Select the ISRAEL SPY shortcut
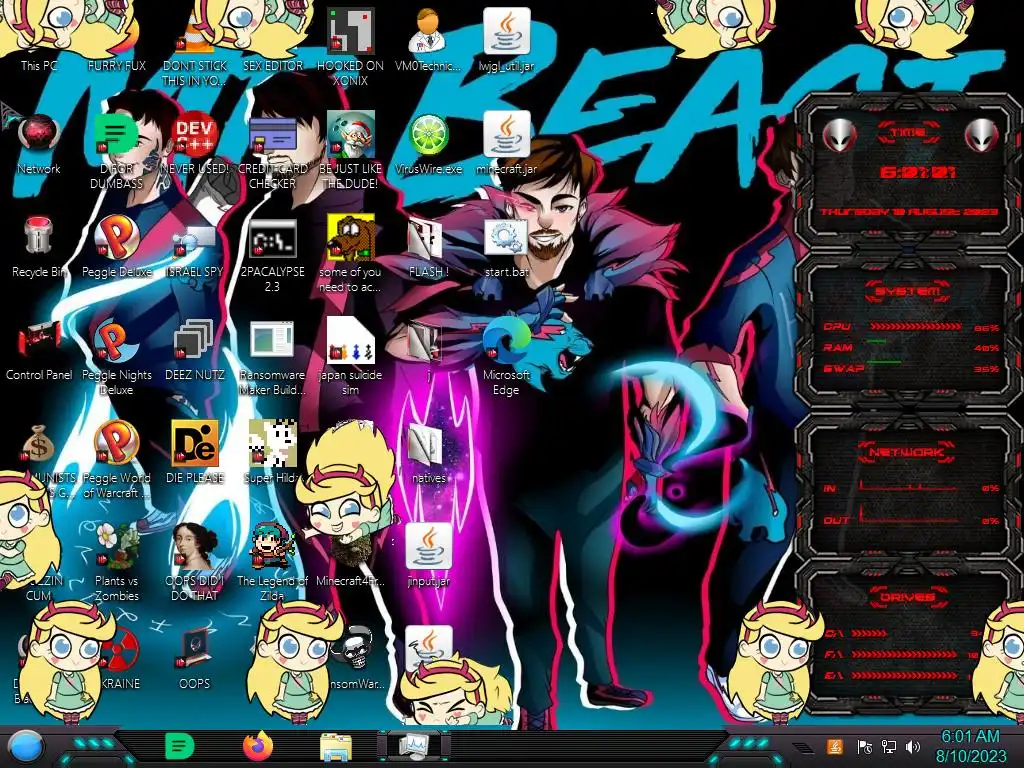The width and height of the screenshot is (1024, 768). (194, 247)
